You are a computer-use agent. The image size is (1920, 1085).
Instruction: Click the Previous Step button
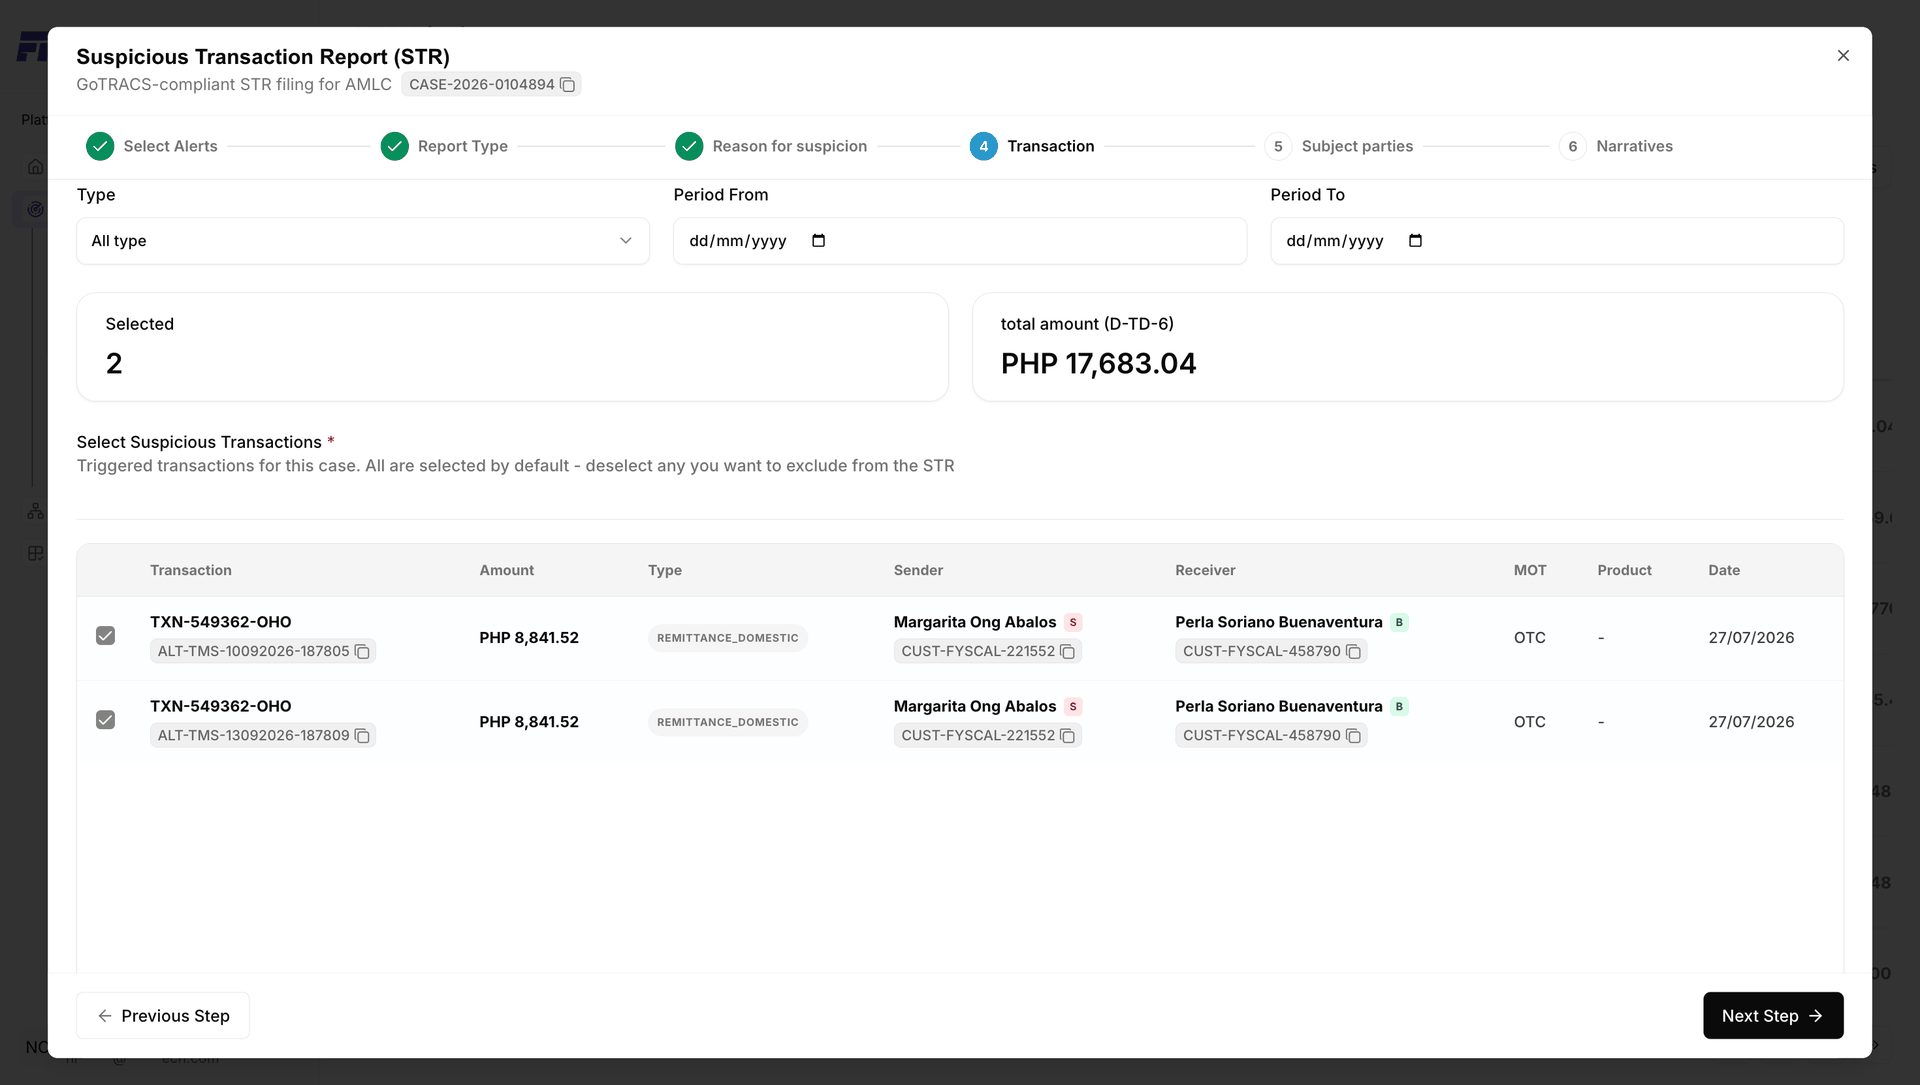[163, 1016]
